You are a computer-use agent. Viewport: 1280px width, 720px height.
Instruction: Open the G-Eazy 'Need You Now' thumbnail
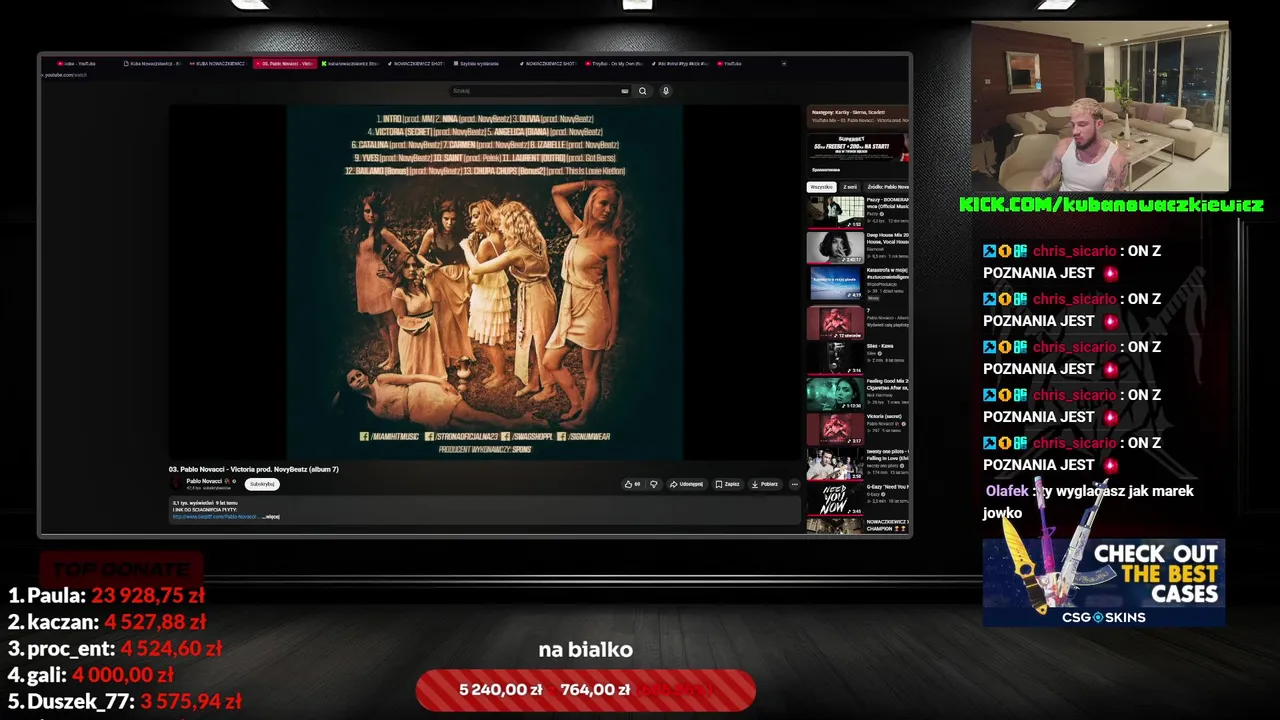coord(835,500)
